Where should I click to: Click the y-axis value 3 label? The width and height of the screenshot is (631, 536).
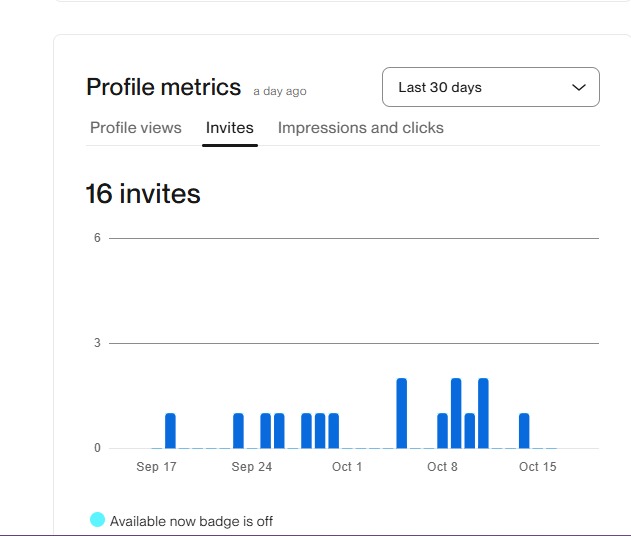97,343
